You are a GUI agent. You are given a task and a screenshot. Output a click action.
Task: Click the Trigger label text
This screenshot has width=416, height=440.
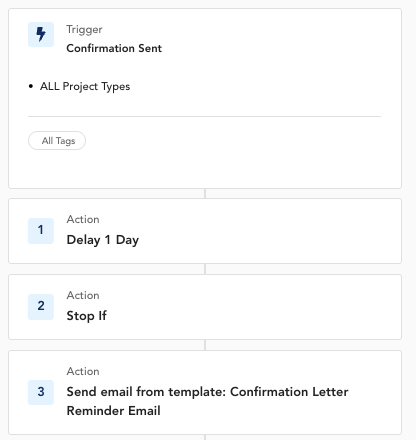pyautogui.click(x=84, y=30)
